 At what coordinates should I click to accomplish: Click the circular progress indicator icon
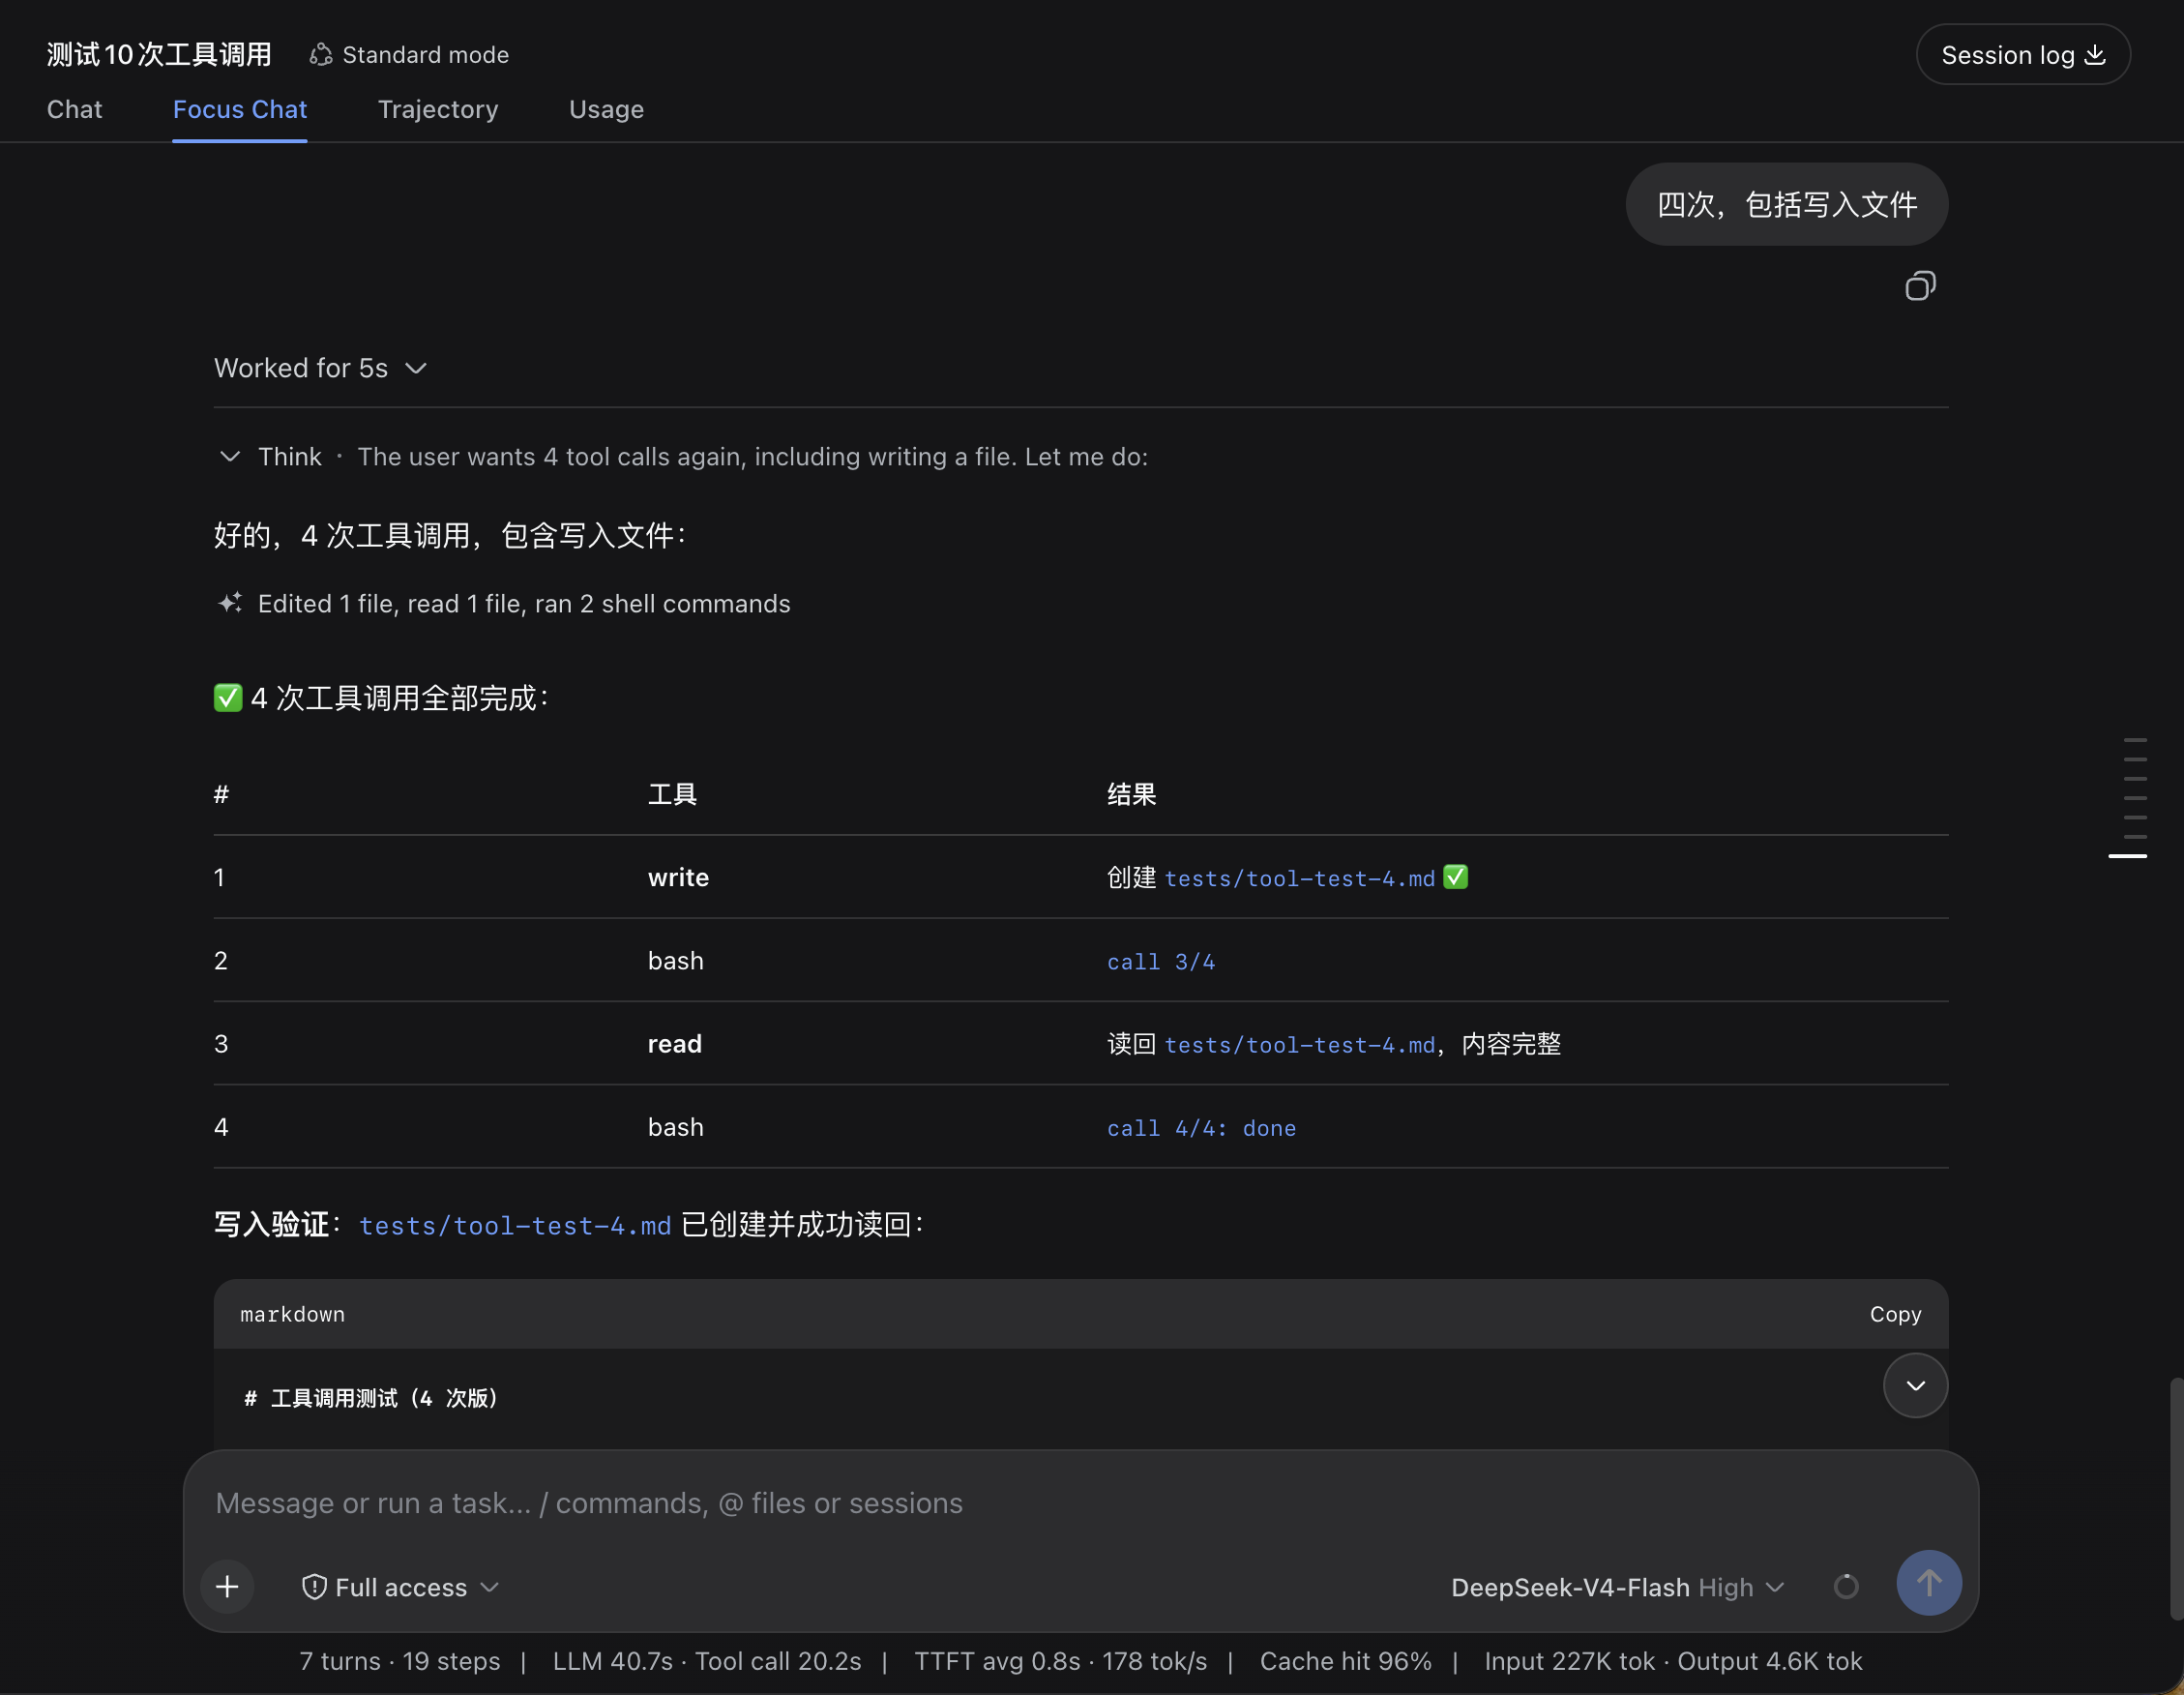click(x=1846, y=1586)
